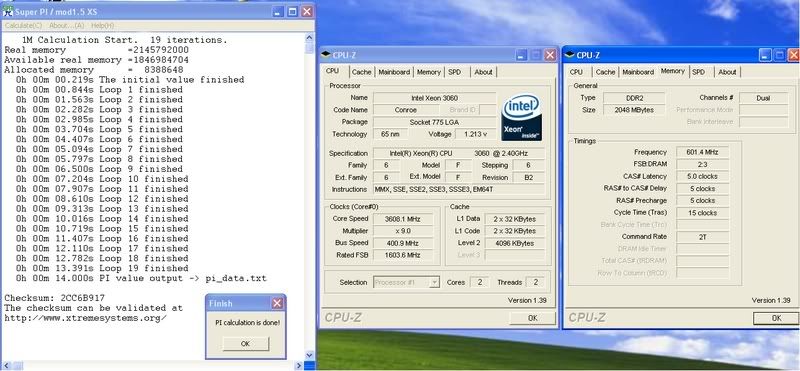The width and height of the screenshot is (800, 371).
Task: Click the Super PI vertical scrollbar down arrow
Action: pos(309,355)
